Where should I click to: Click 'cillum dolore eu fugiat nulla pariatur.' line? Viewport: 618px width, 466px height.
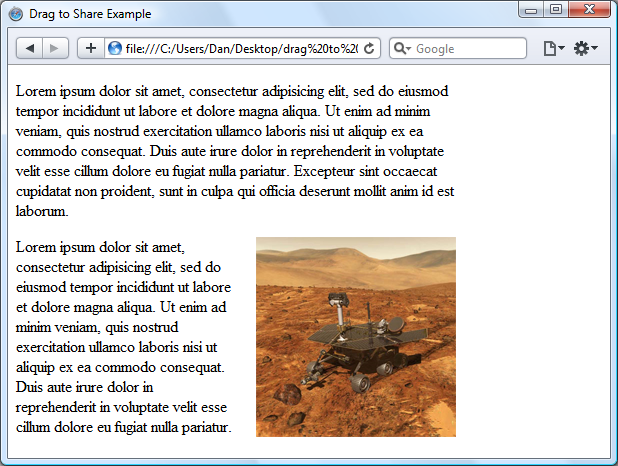124,427
